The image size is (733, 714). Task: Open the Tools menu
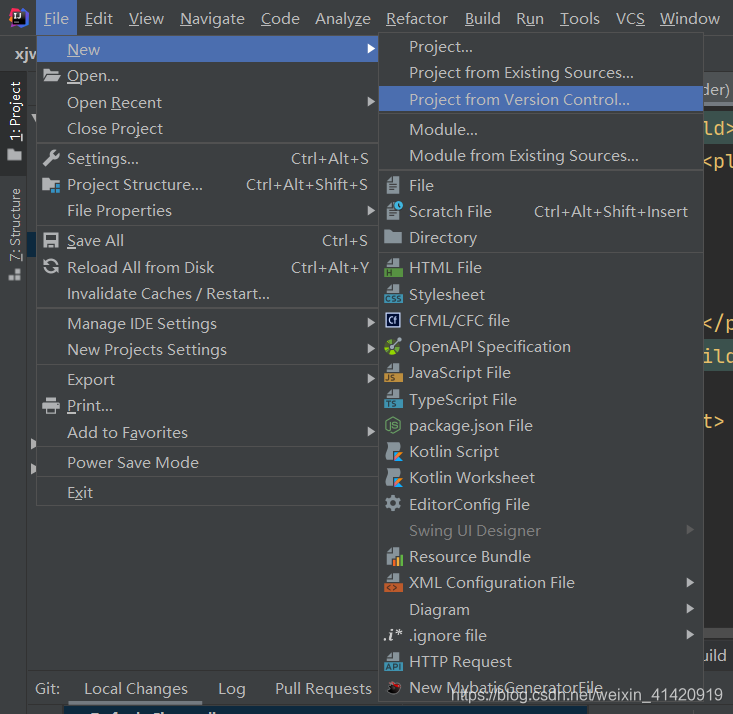[x=580, y=19]
